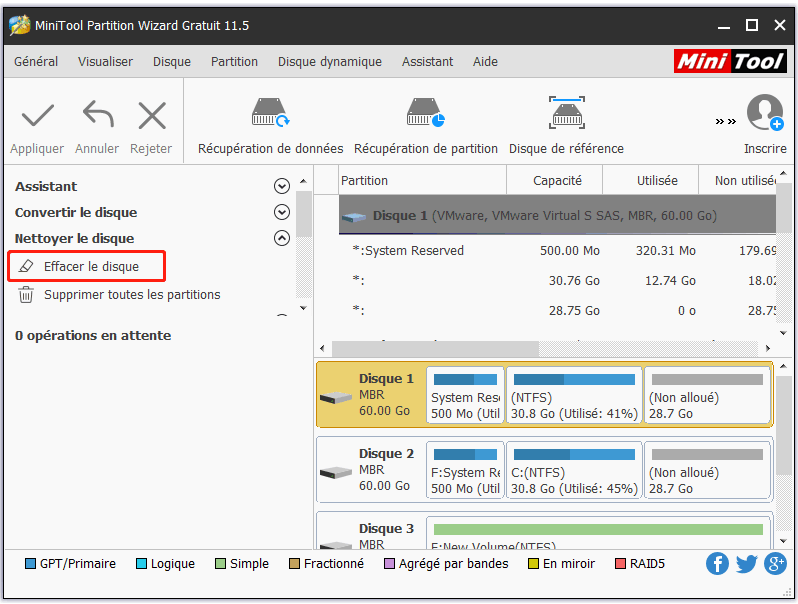The width and height of the screenshot is (798, 604).
Task: Select Disque 1 header row in list
Action: [x=557, y=216]
